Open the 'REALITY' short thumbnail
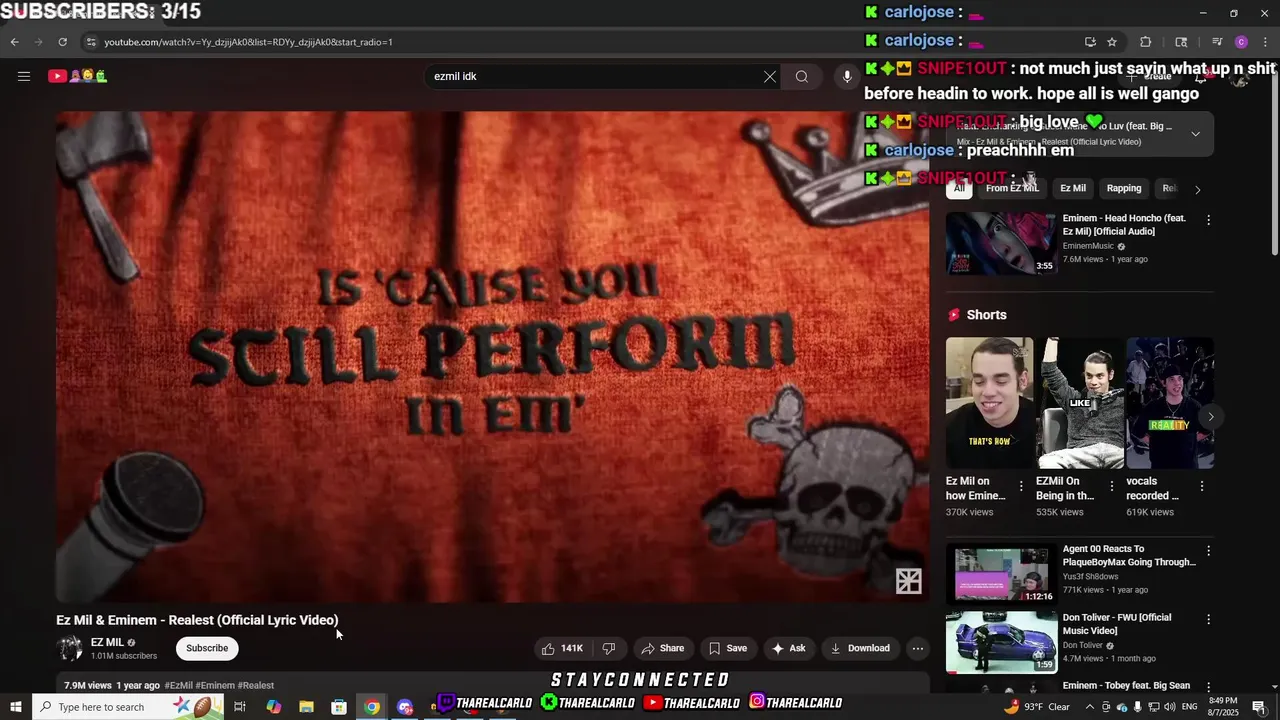Screen dimensions: 1280x720 click(1170, 403)
